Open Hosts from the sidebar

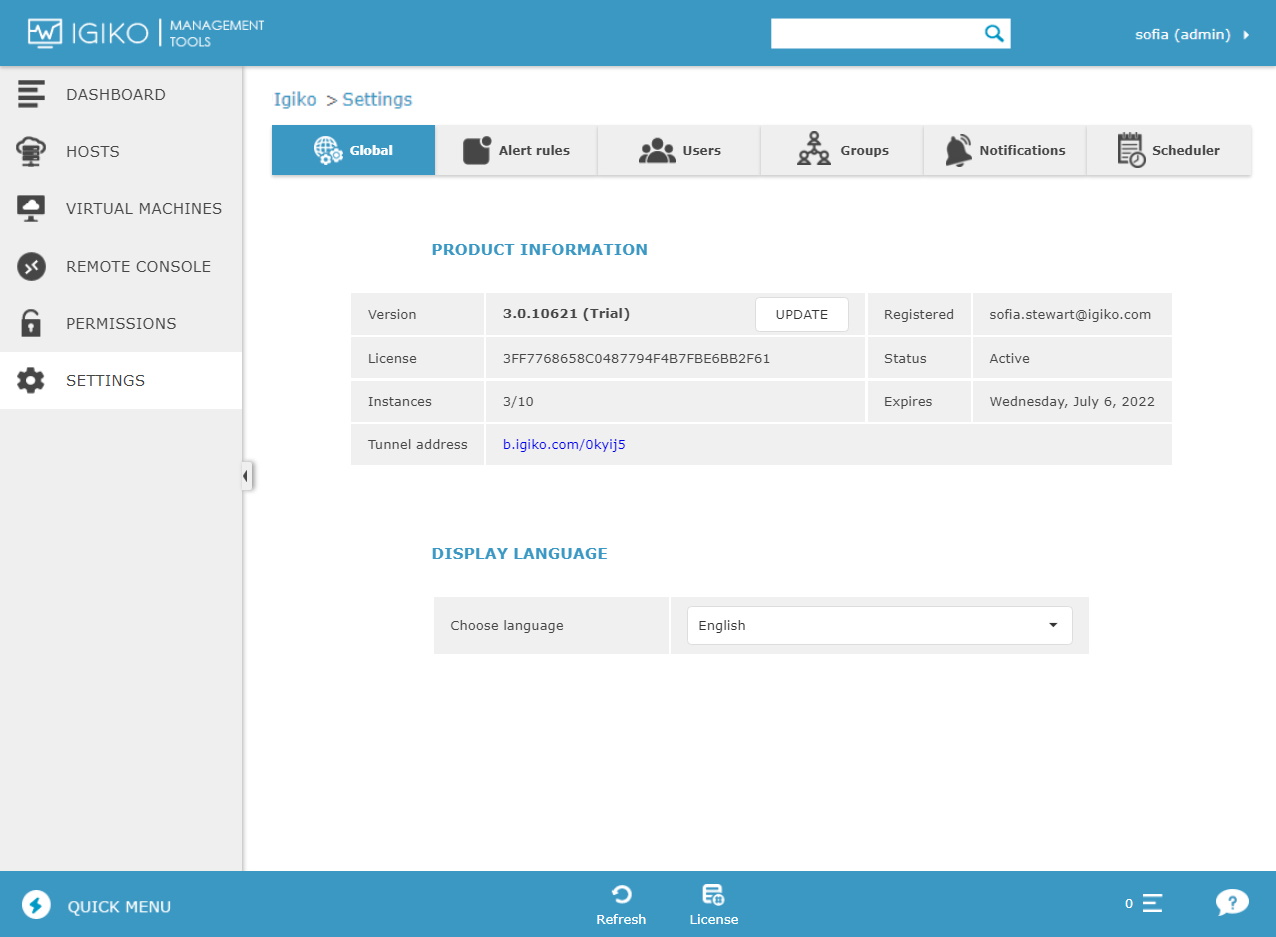click(121, 151)
